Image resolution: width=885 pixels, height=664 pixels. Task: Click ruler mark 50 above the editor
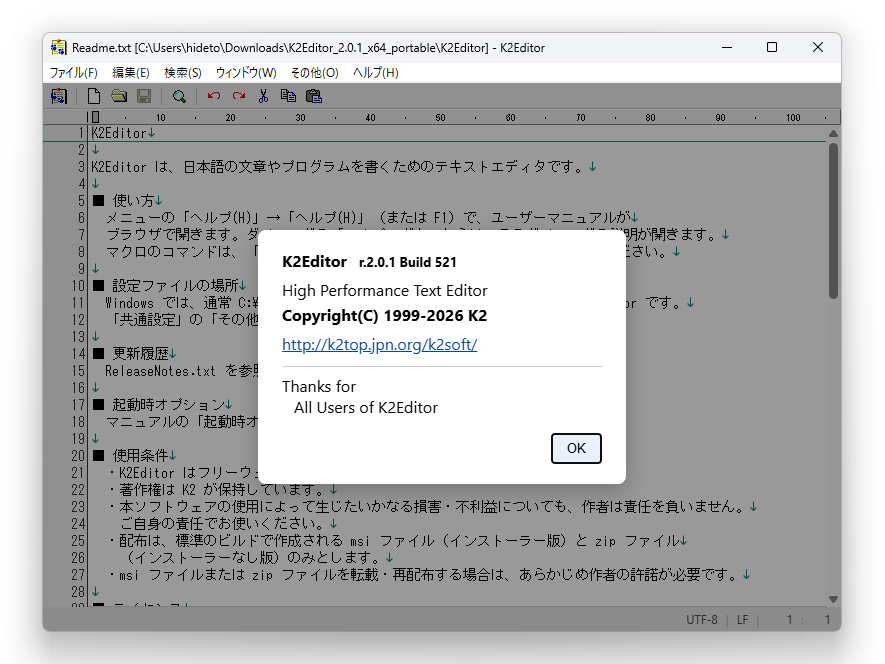click(x=440, y=117)
